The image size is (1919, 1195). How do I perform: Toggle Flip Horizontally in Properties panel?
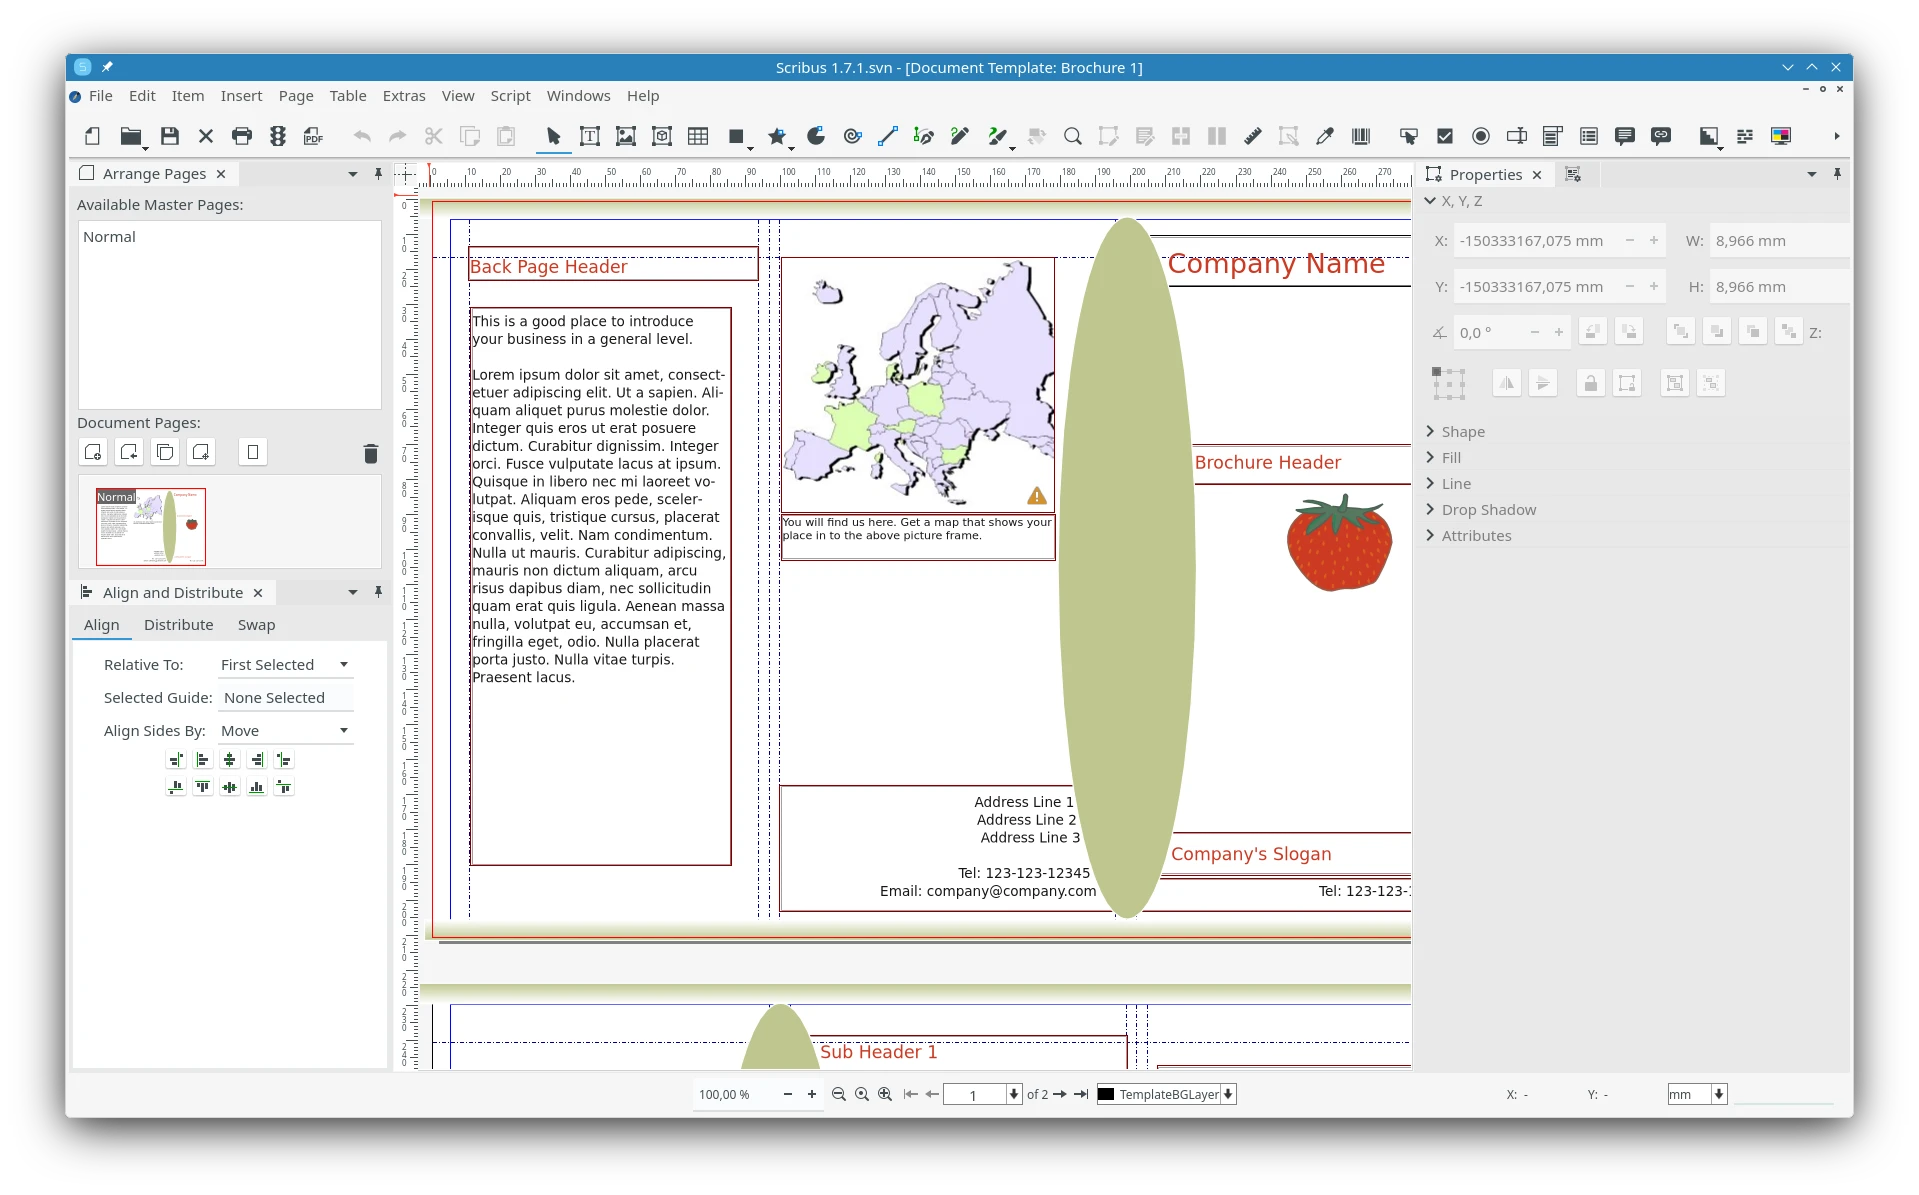click(x=1506, y=383)
